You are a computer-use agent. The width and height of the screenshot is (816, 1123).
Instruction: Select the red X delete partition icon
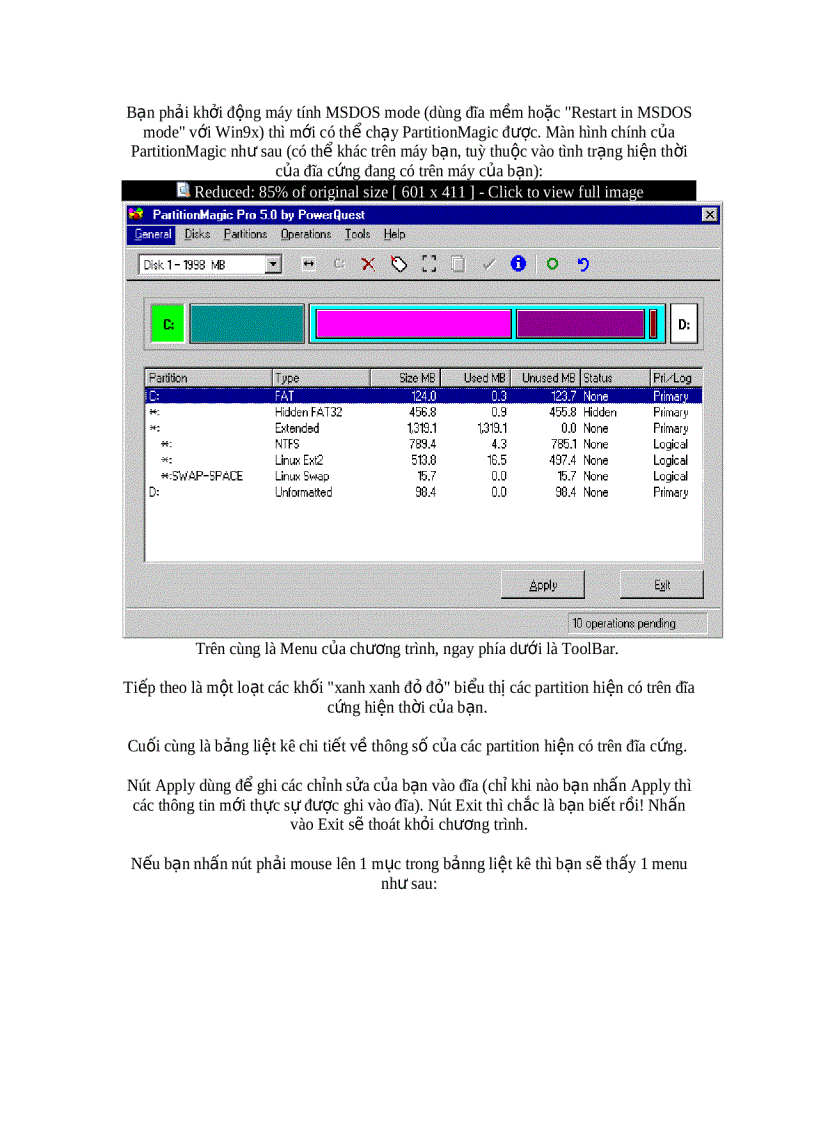coord(368,264)
